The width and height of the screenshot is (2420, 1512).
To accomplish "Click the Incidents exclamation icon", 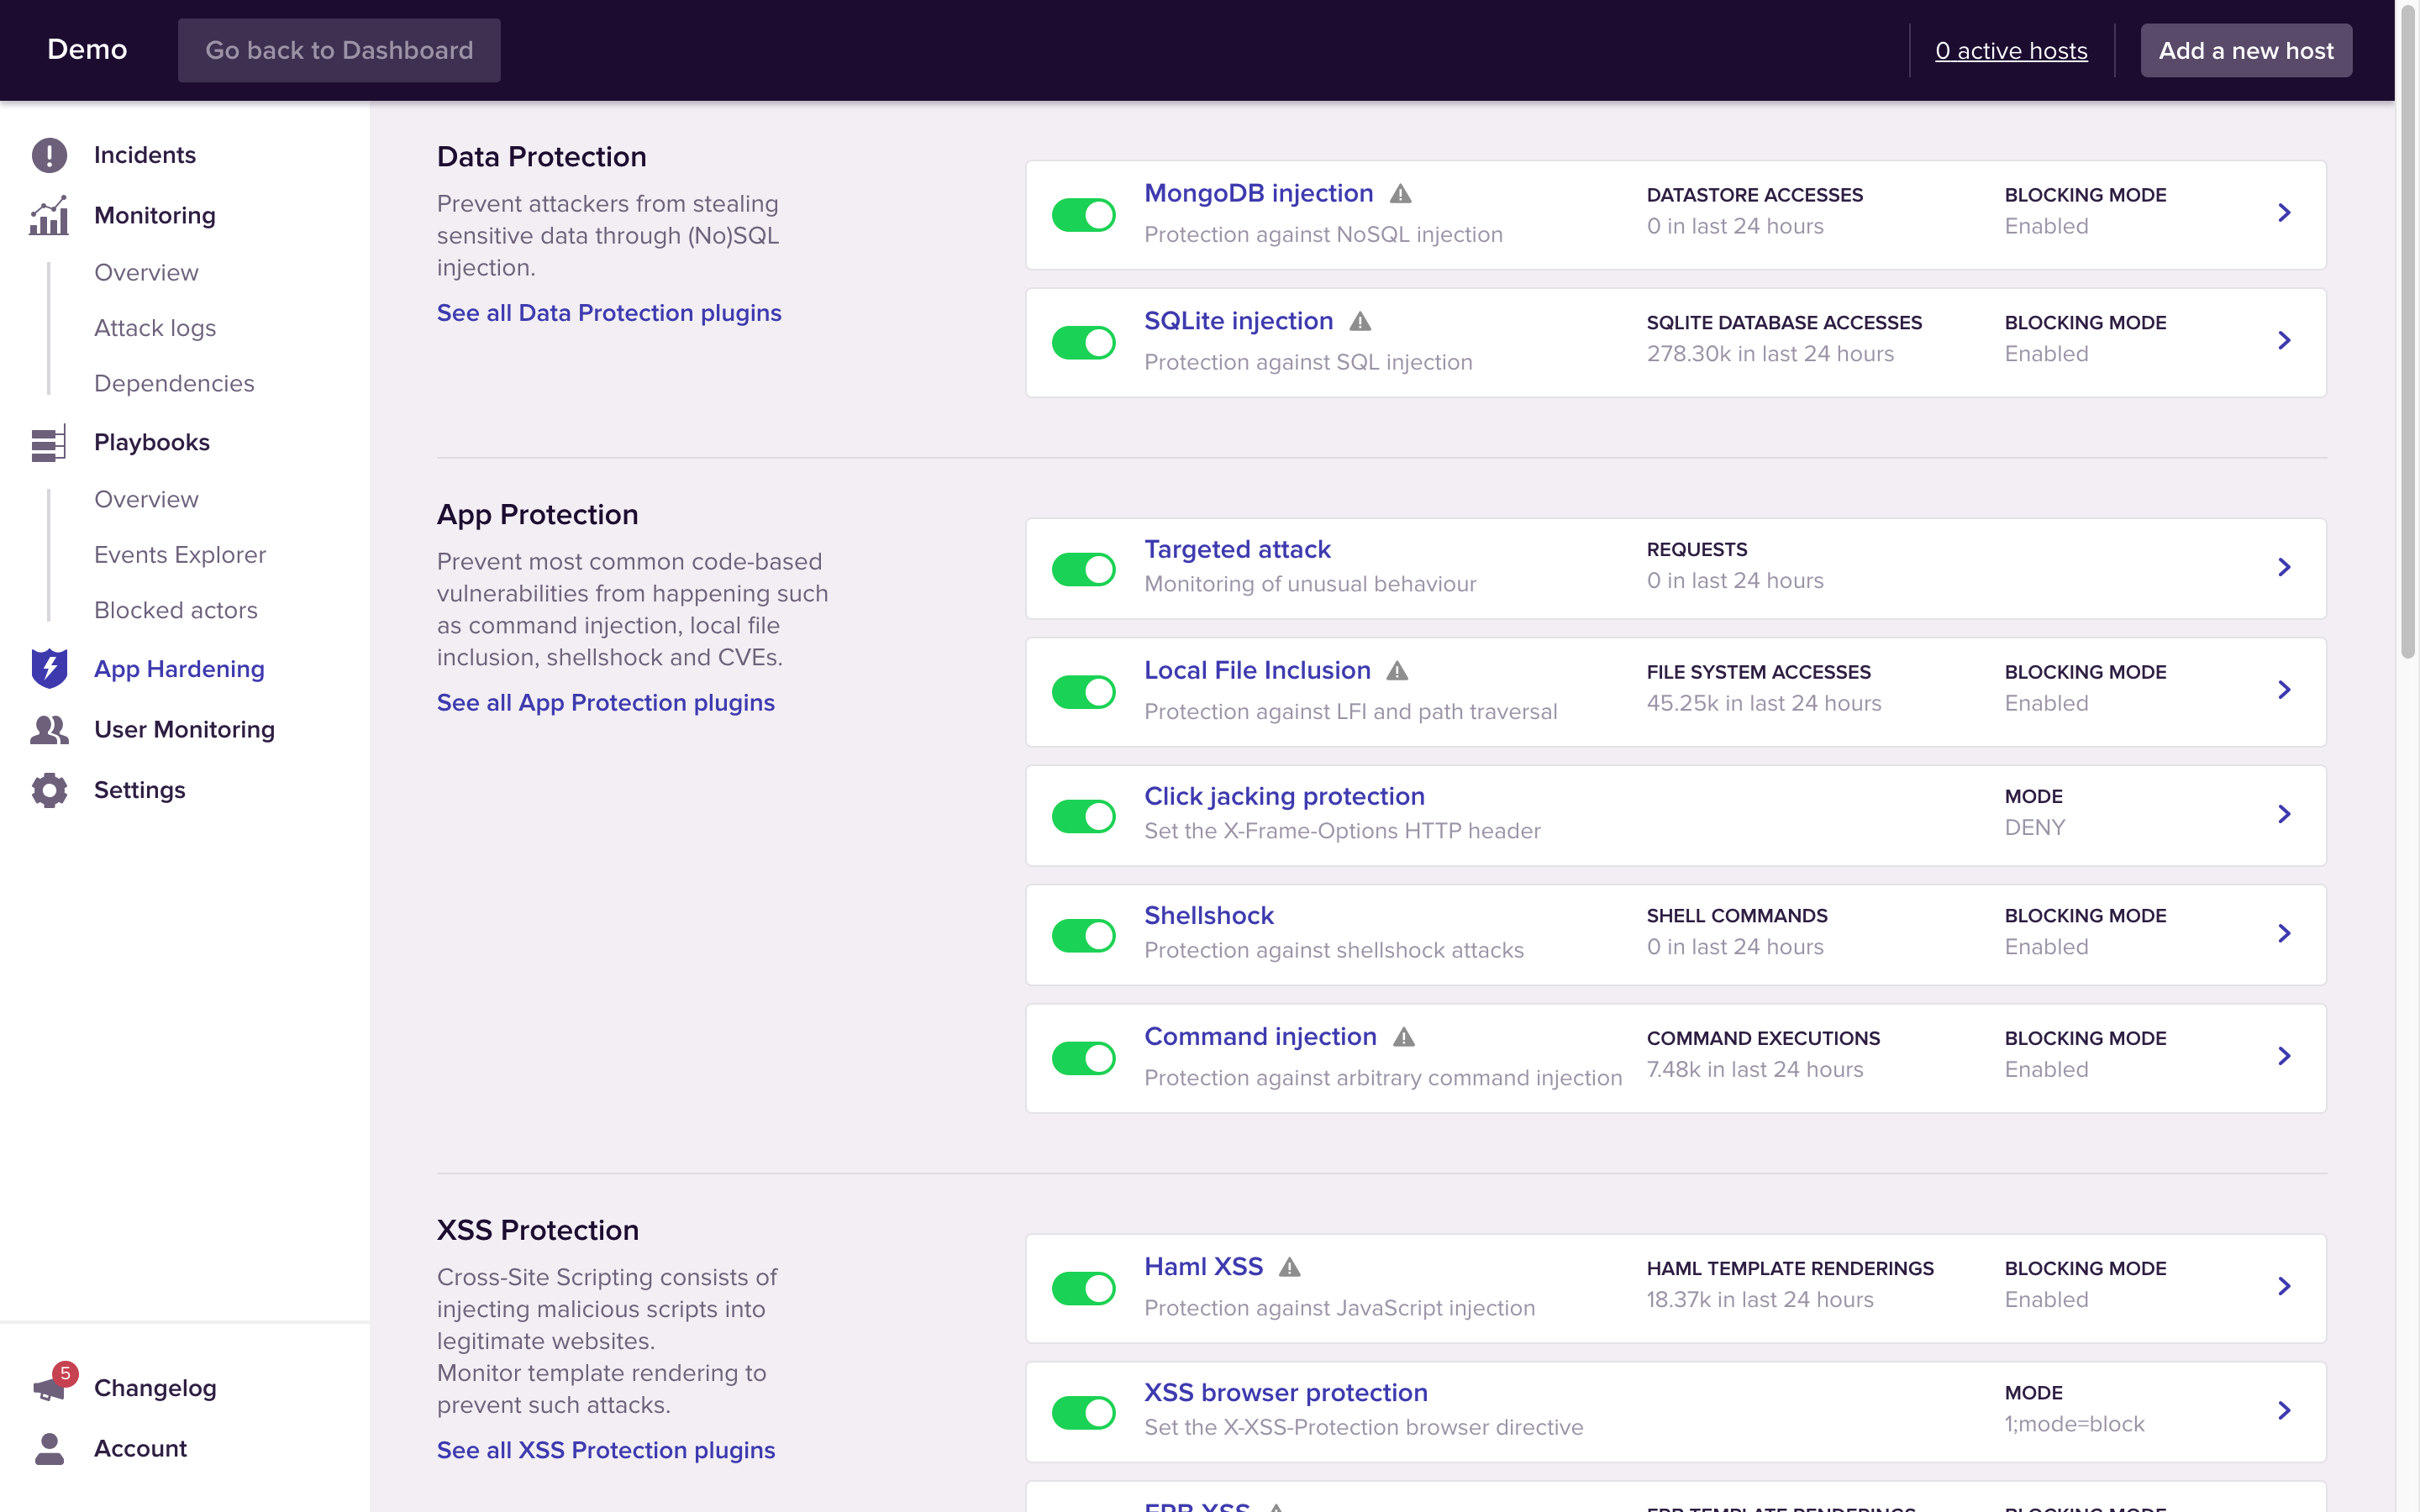I will 49,155.
